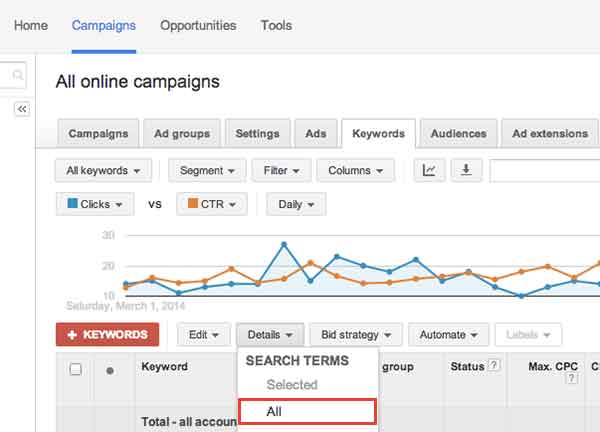Click the chart toggle graph icon
Screen dimensions: 600x432
click(429, 171)
